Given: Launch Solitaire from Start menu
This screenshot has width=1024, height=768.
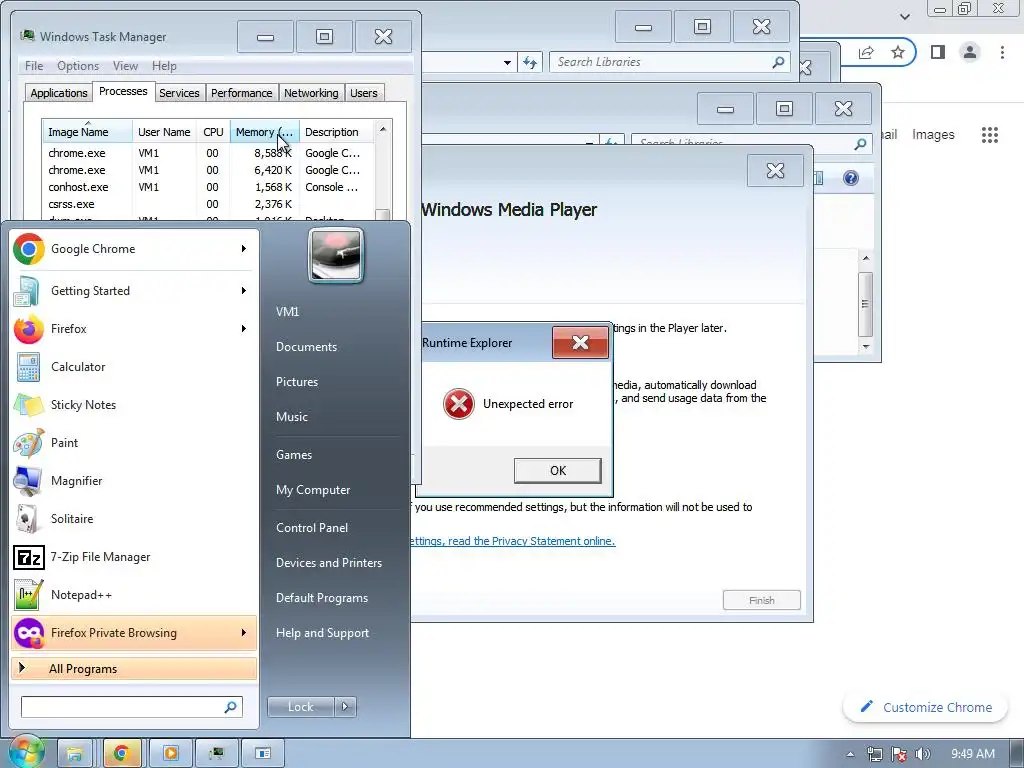Looking at the screenshot, I should (x=134, y=518).
